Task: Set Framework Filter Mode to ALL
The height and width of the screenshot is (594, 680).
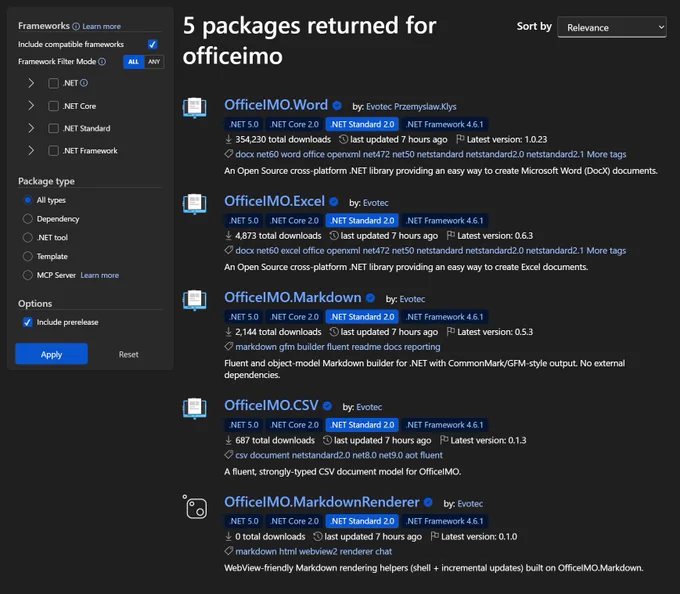Action: tap(134, 62)
